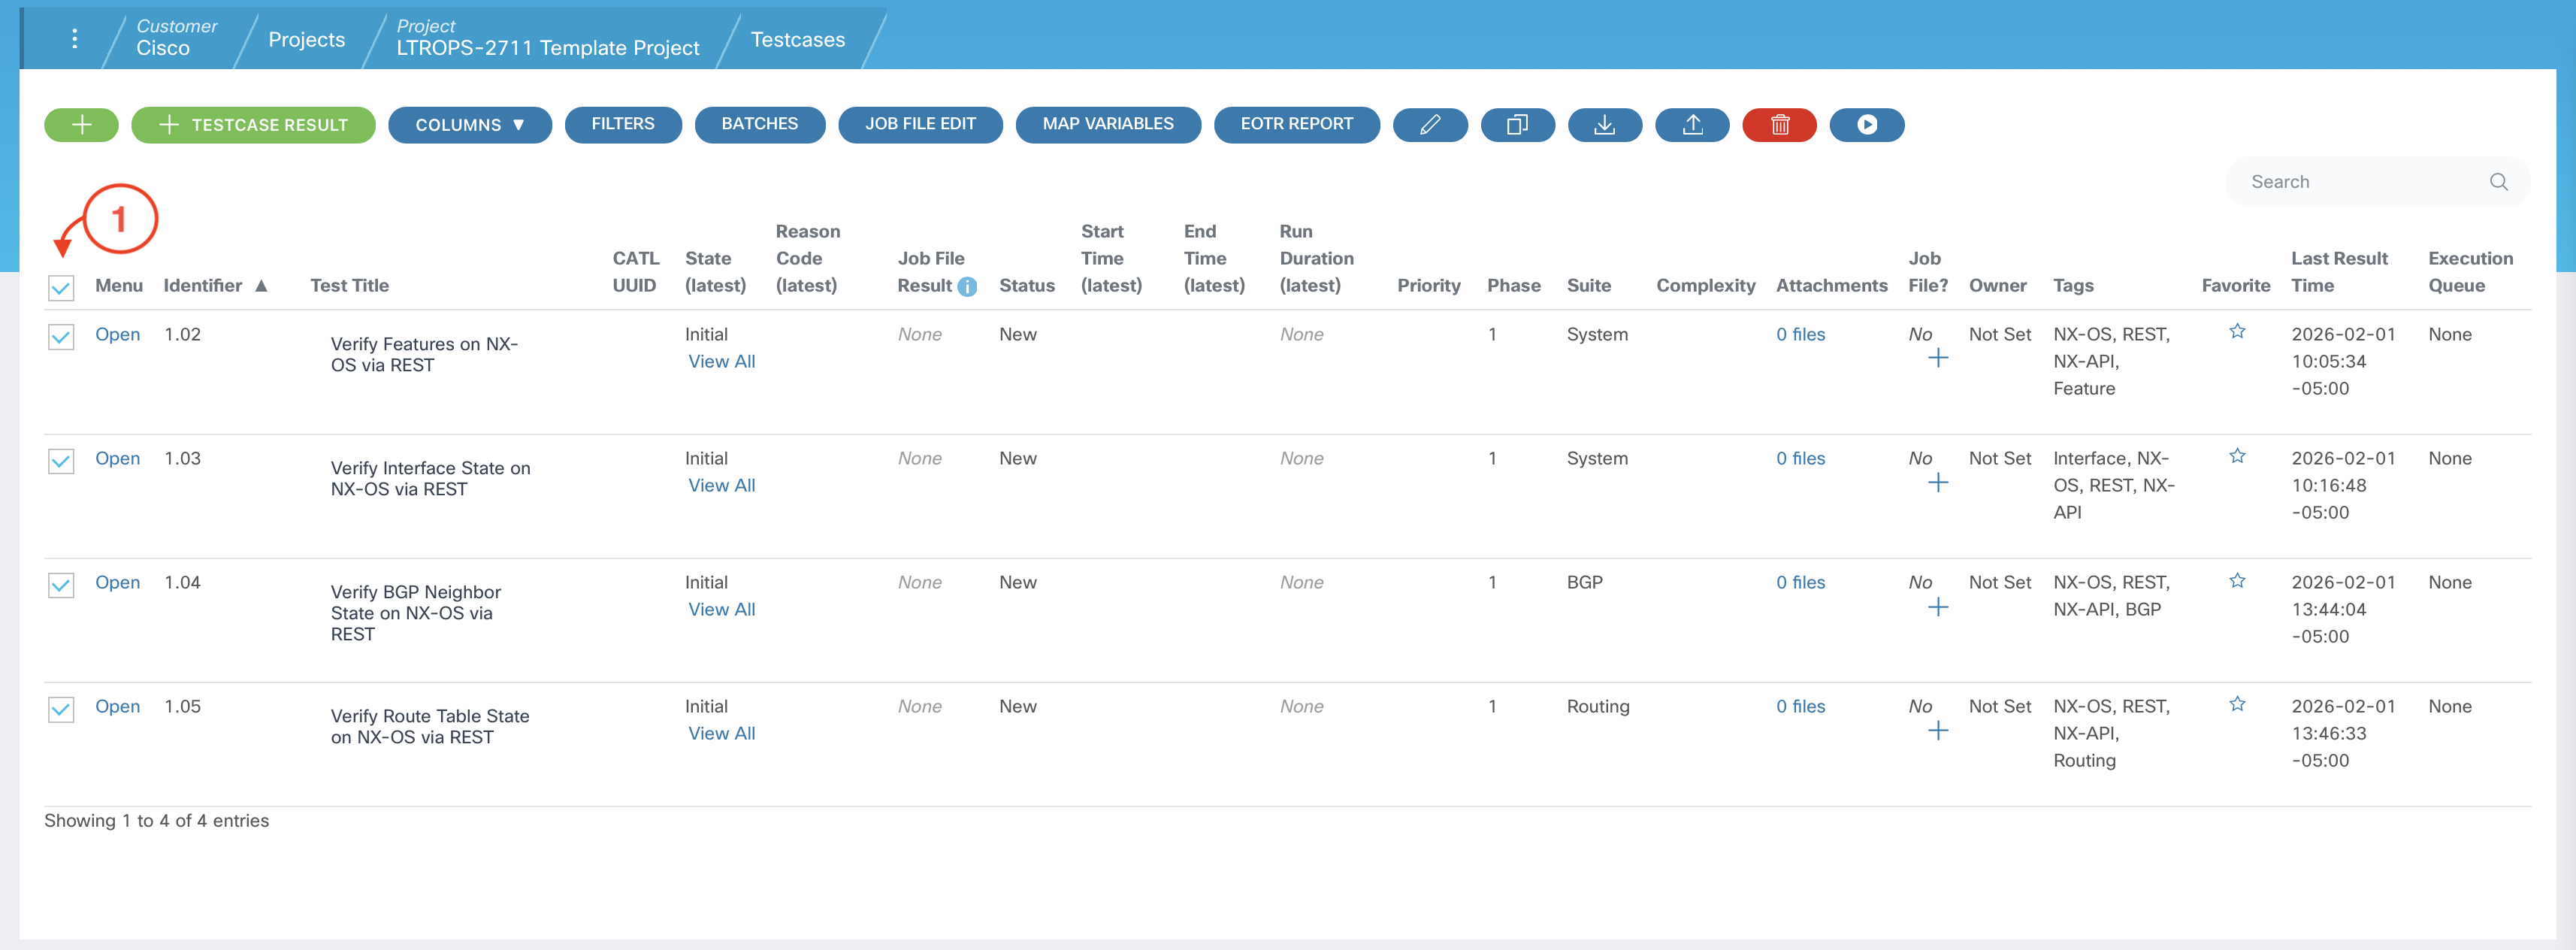
Task: Select the Testcases breadcrumb tab
Action: pyautogui.click(x=797, y=40)
